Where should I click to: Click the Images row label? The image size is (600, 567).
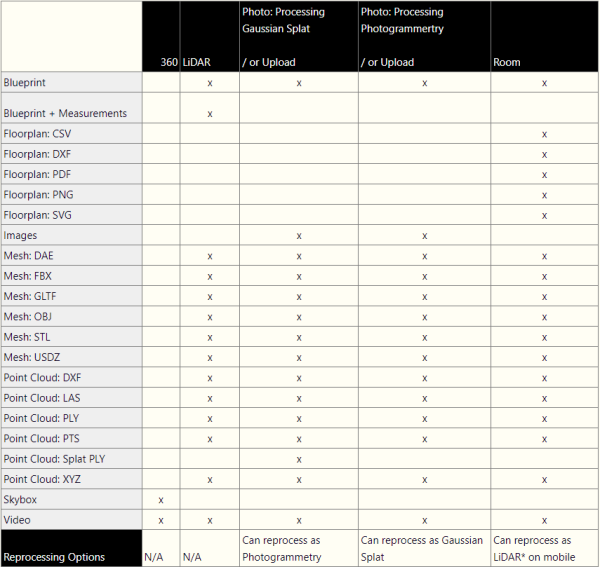pyautogui.click(x=20, y=236)
